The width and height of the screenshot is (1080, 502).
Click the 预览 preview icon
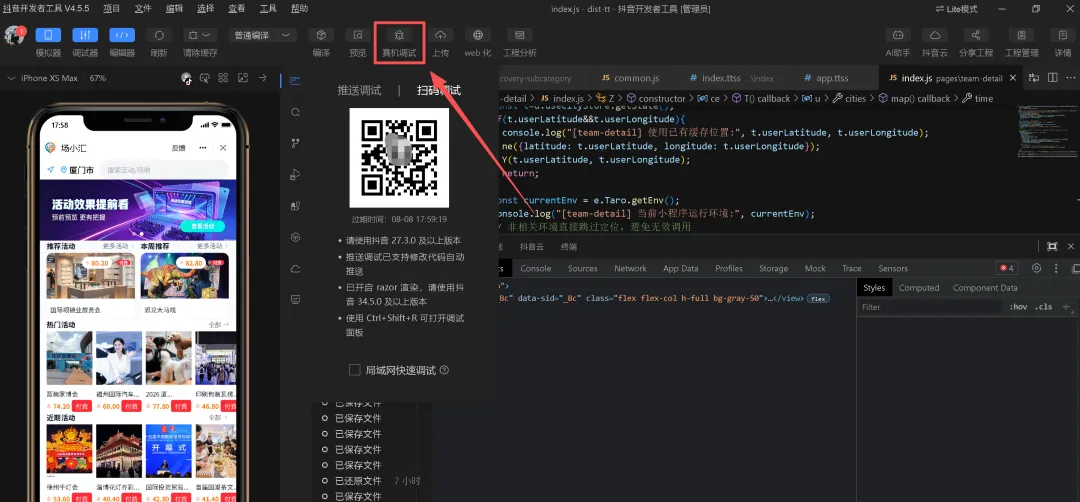357,35
